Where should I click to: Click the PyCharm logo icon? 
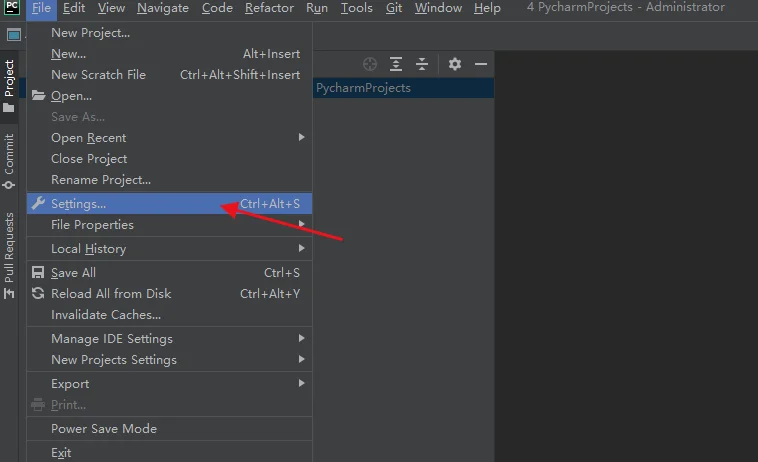[x=12, y=7]
